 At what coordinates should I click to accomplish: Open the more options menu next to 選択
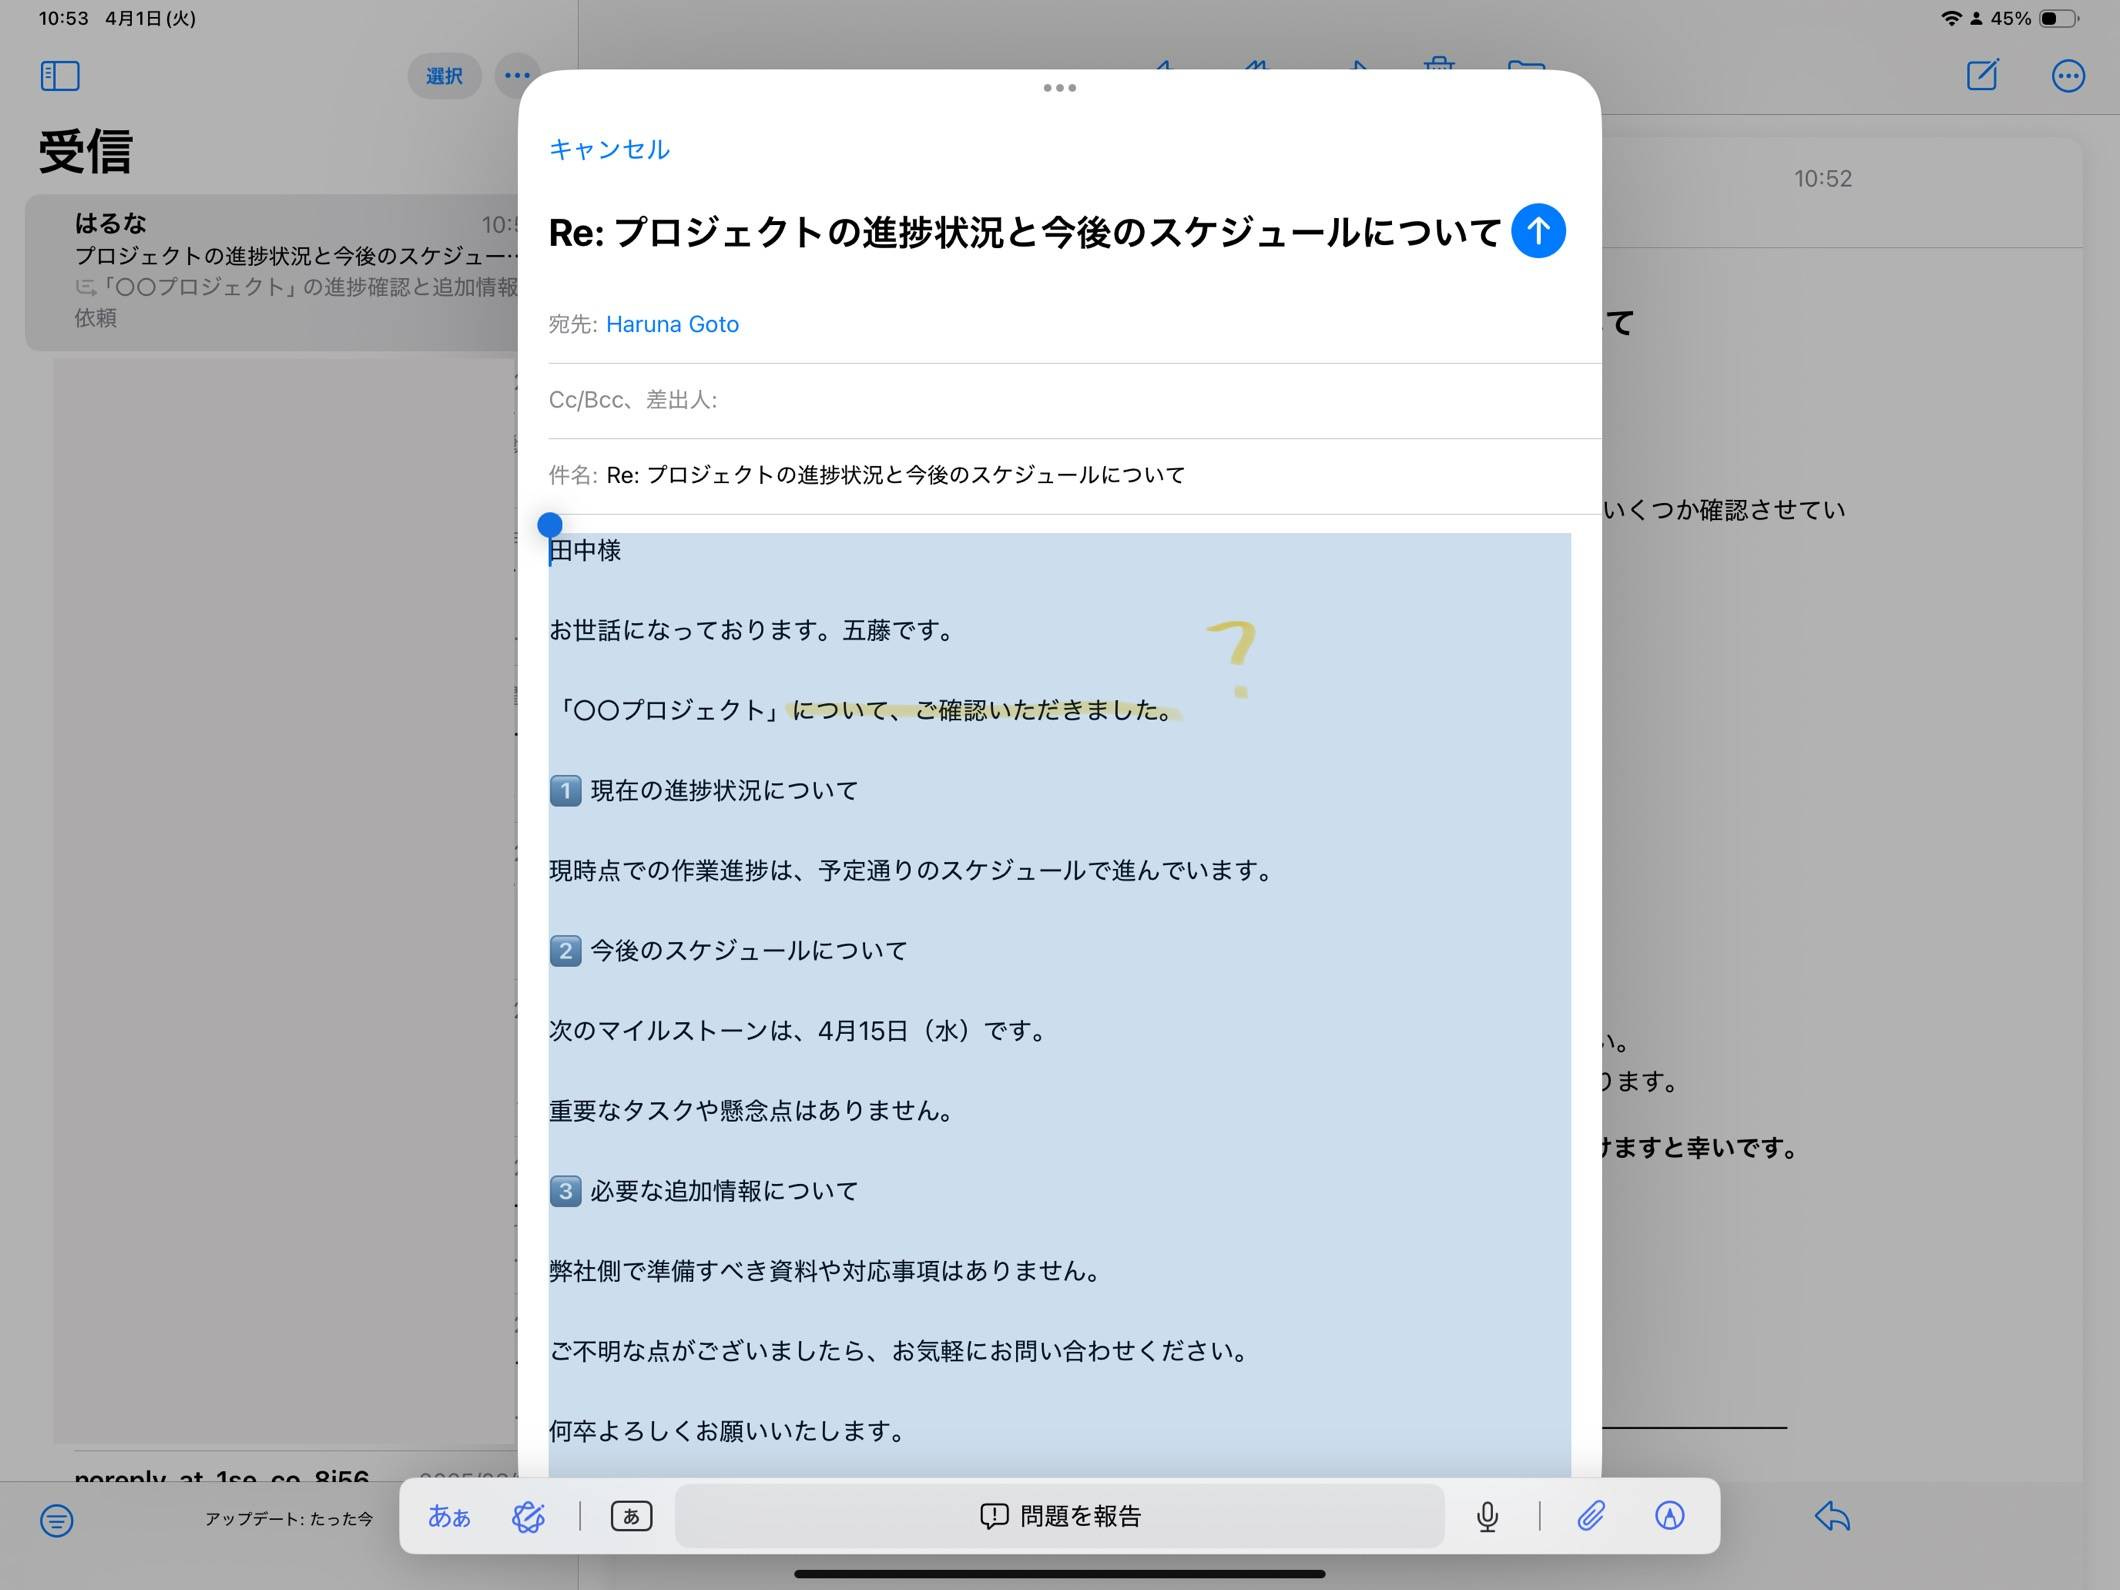pyautogui.click(x=516, y=76)
